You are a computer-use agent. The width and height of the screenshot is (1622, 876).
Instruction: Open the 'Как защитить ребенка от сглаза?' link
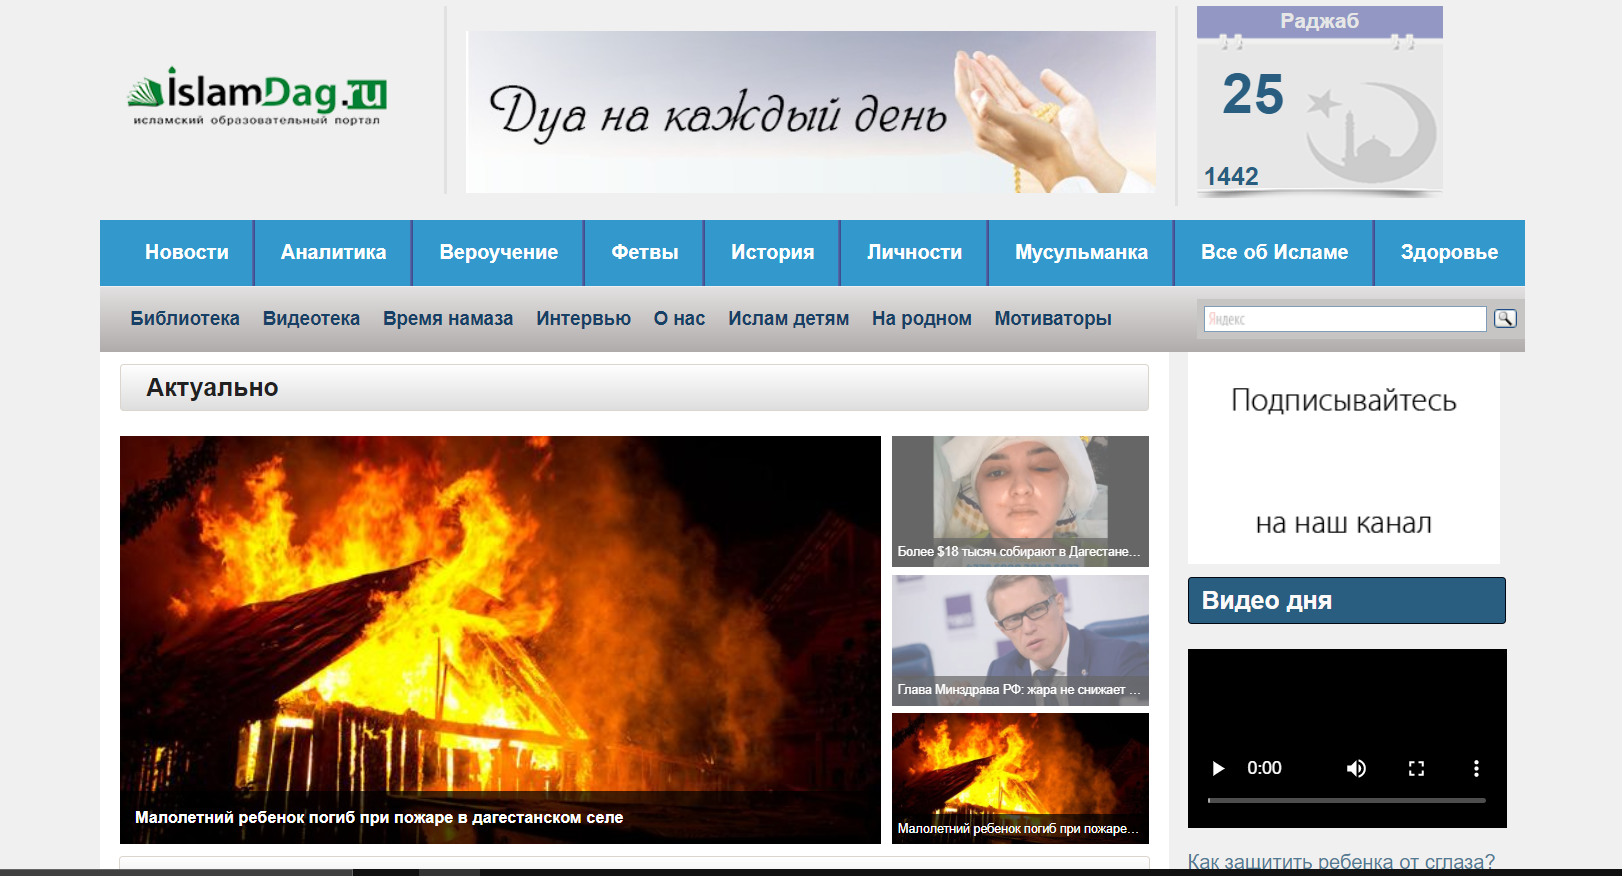[x=1341, y=861]
